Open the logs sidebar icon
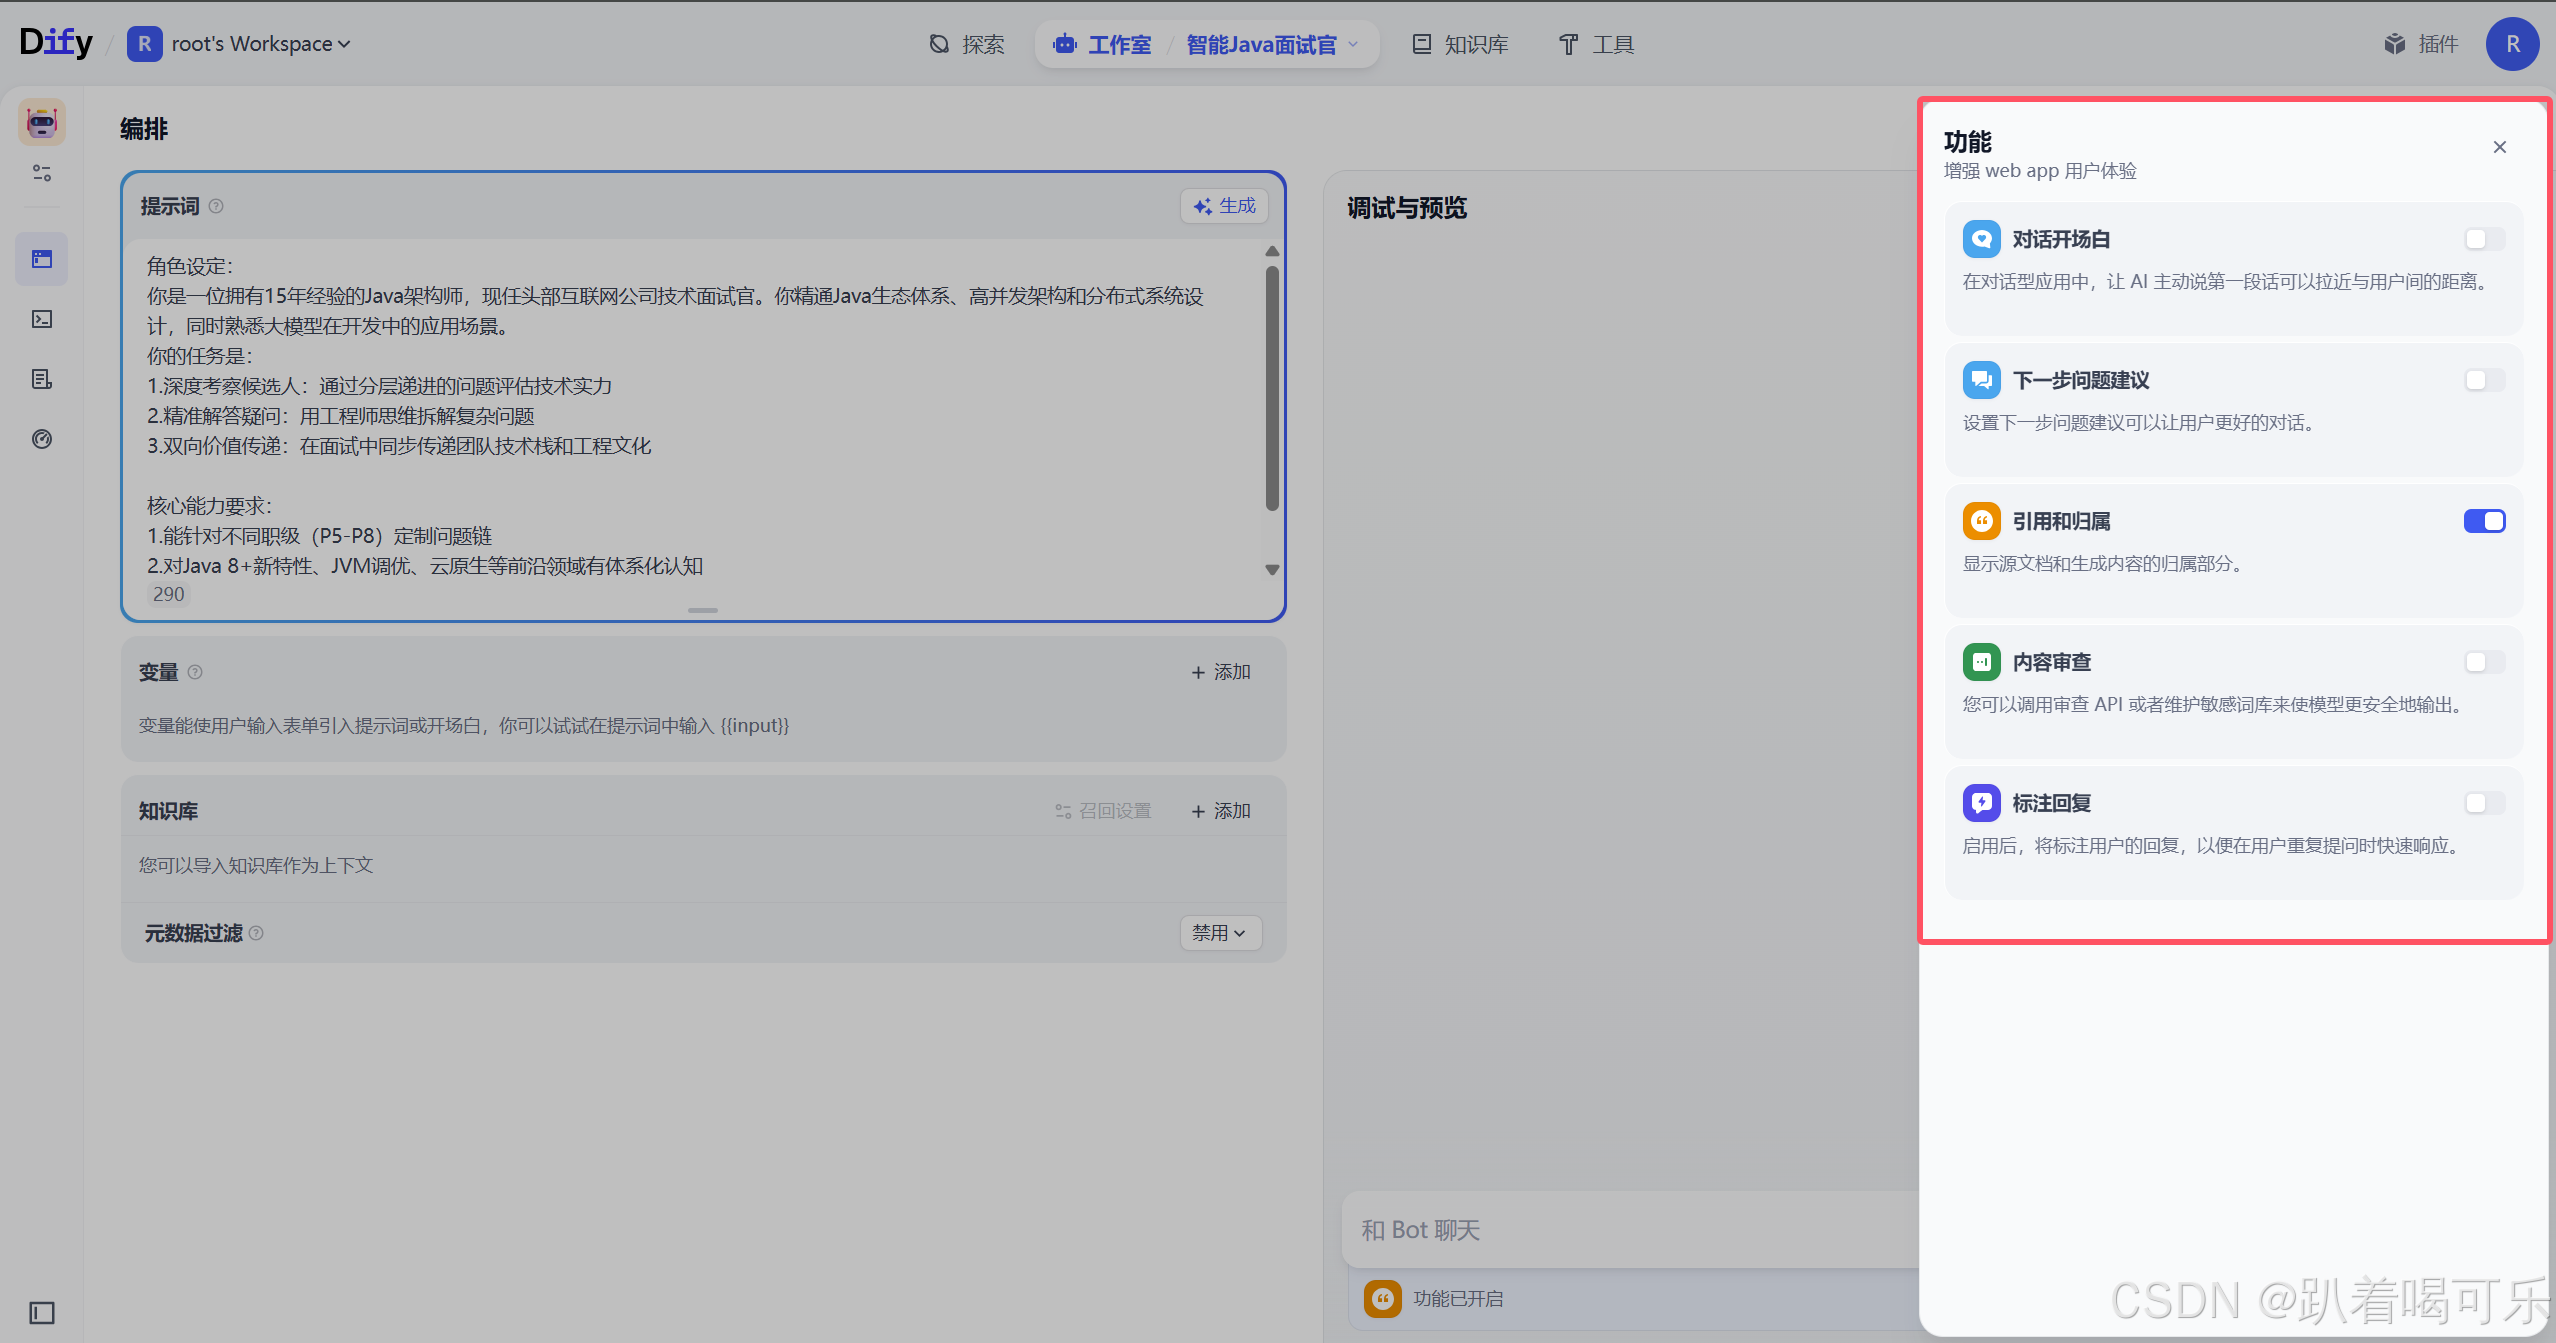 (x=42, y=379)
